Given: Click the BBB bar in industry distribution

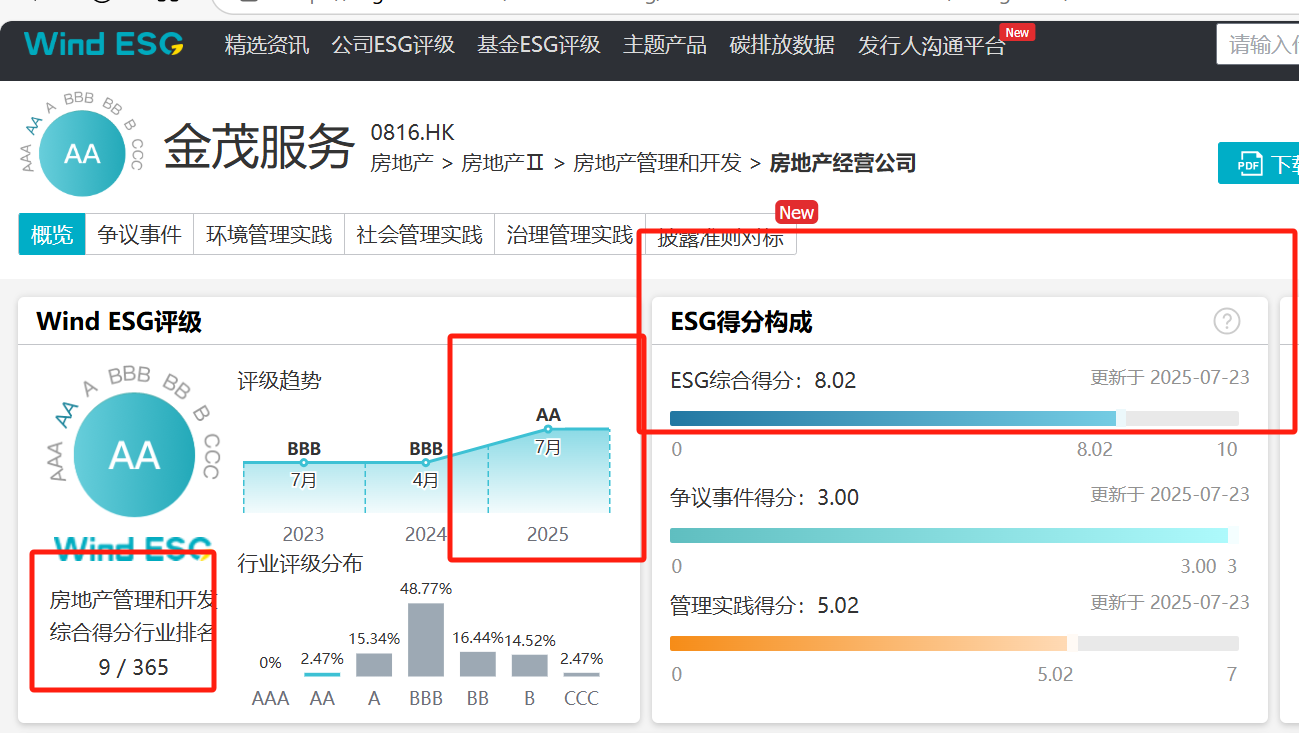Looking at the screenshot, I should [426, 640].
